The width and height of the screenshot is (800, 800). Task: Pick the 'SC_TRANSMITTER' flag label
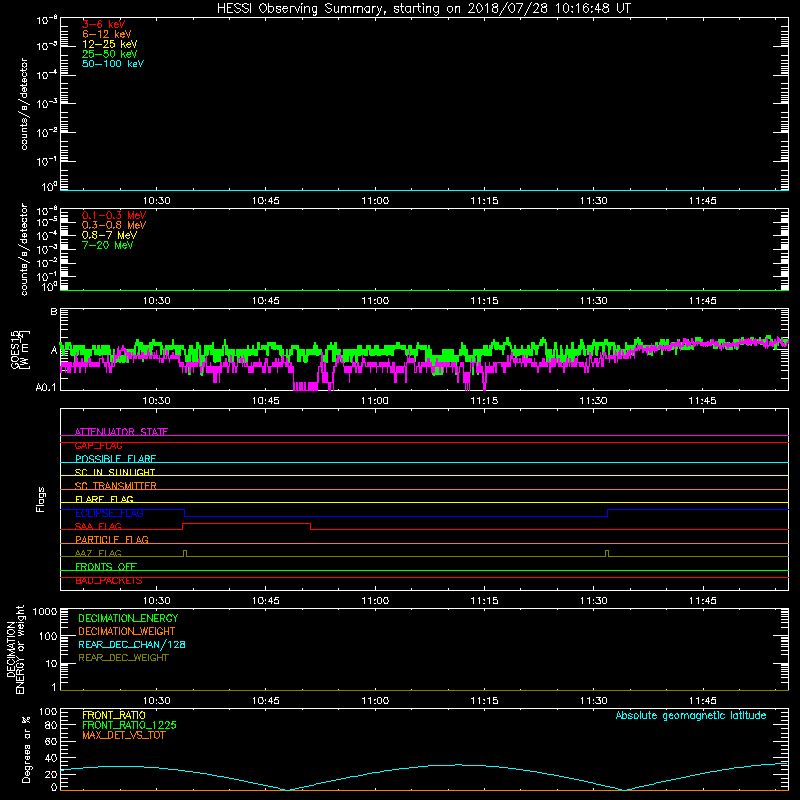tap(116, 486)
